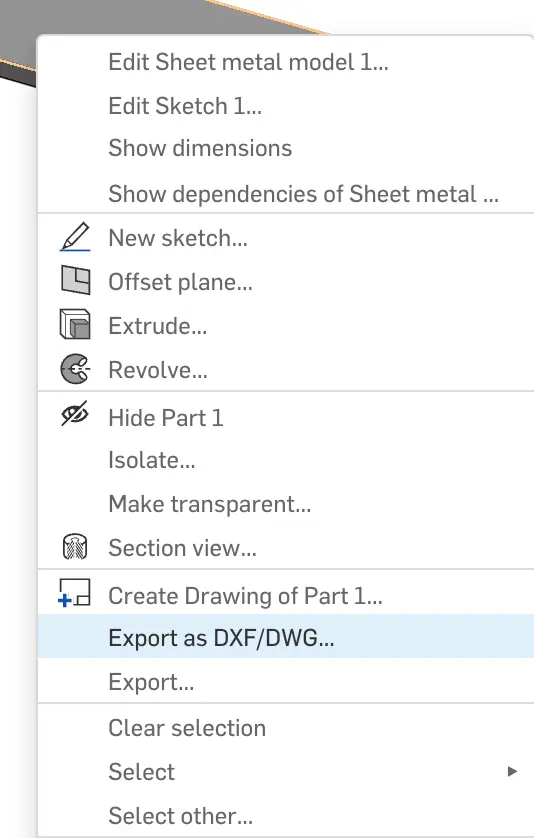Click Create Drawing of Part 1... text

pos(245,595)
